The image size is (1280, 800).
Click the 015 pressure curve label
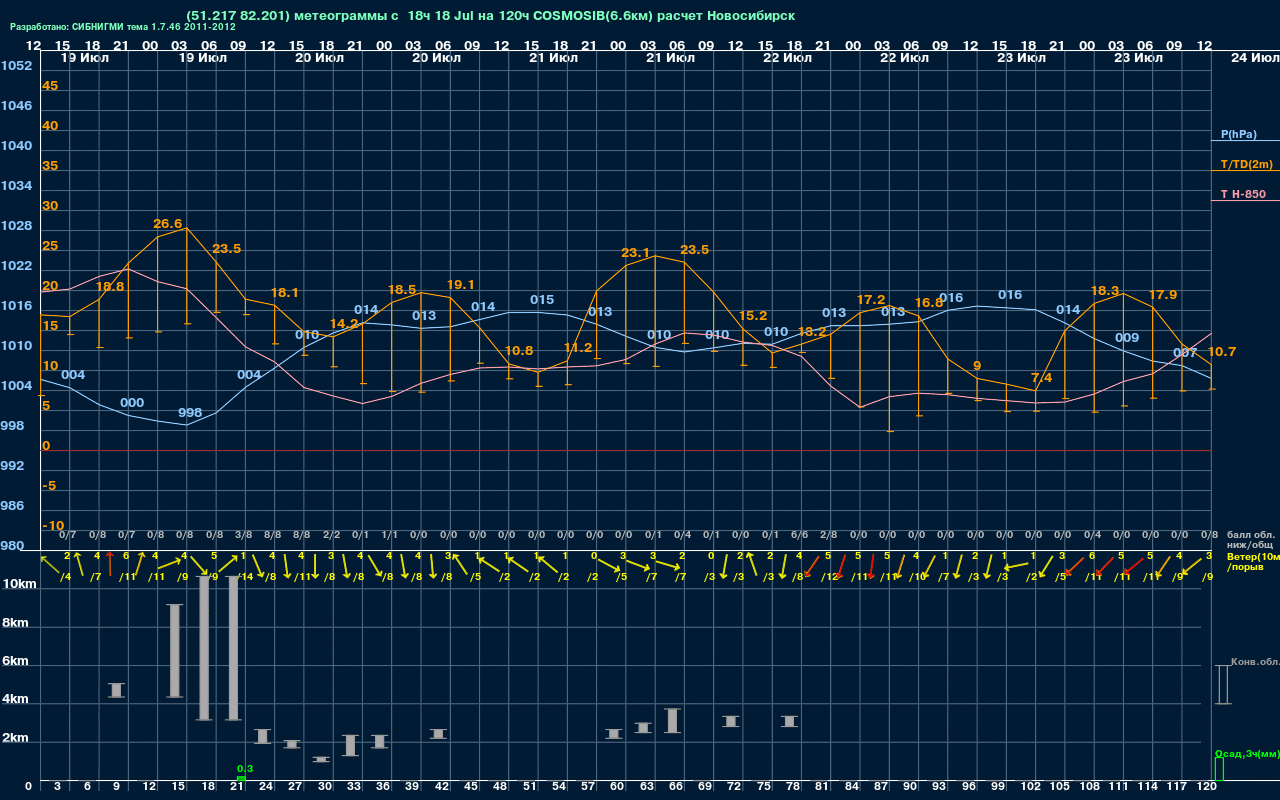pyautogui.click(x=542, y=300)
